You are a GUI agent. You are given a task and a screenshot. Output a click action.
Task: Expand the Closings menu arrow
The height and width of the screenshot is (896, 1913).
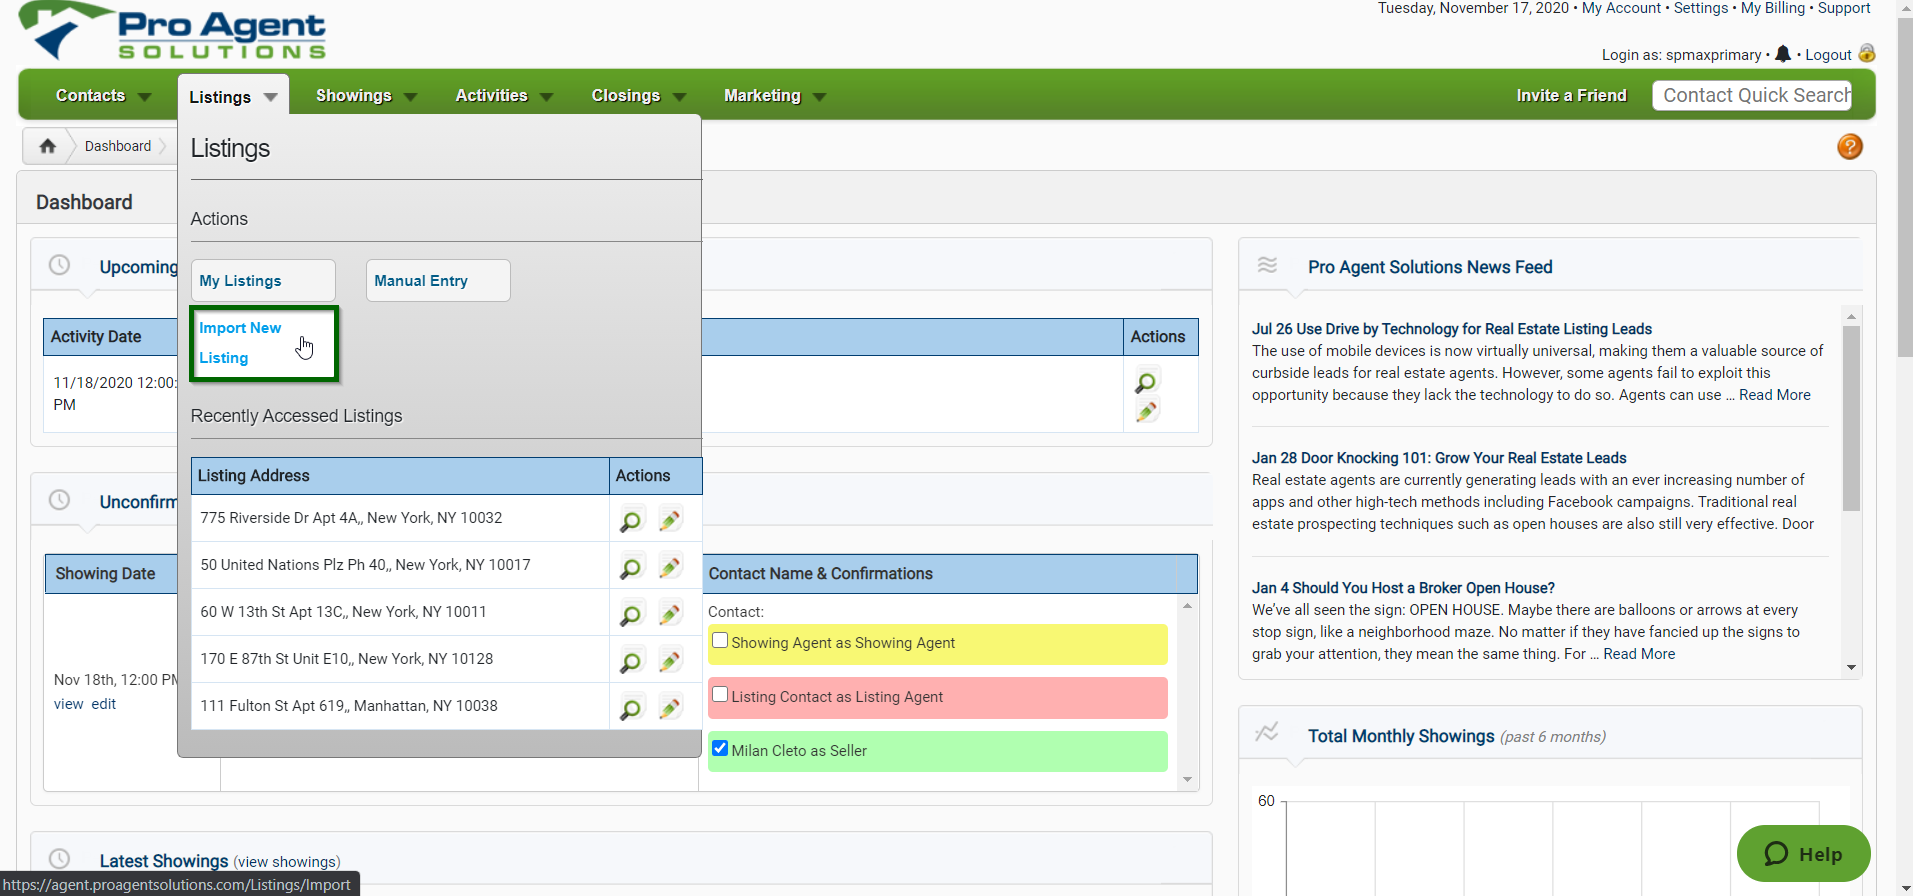[679, 97]
